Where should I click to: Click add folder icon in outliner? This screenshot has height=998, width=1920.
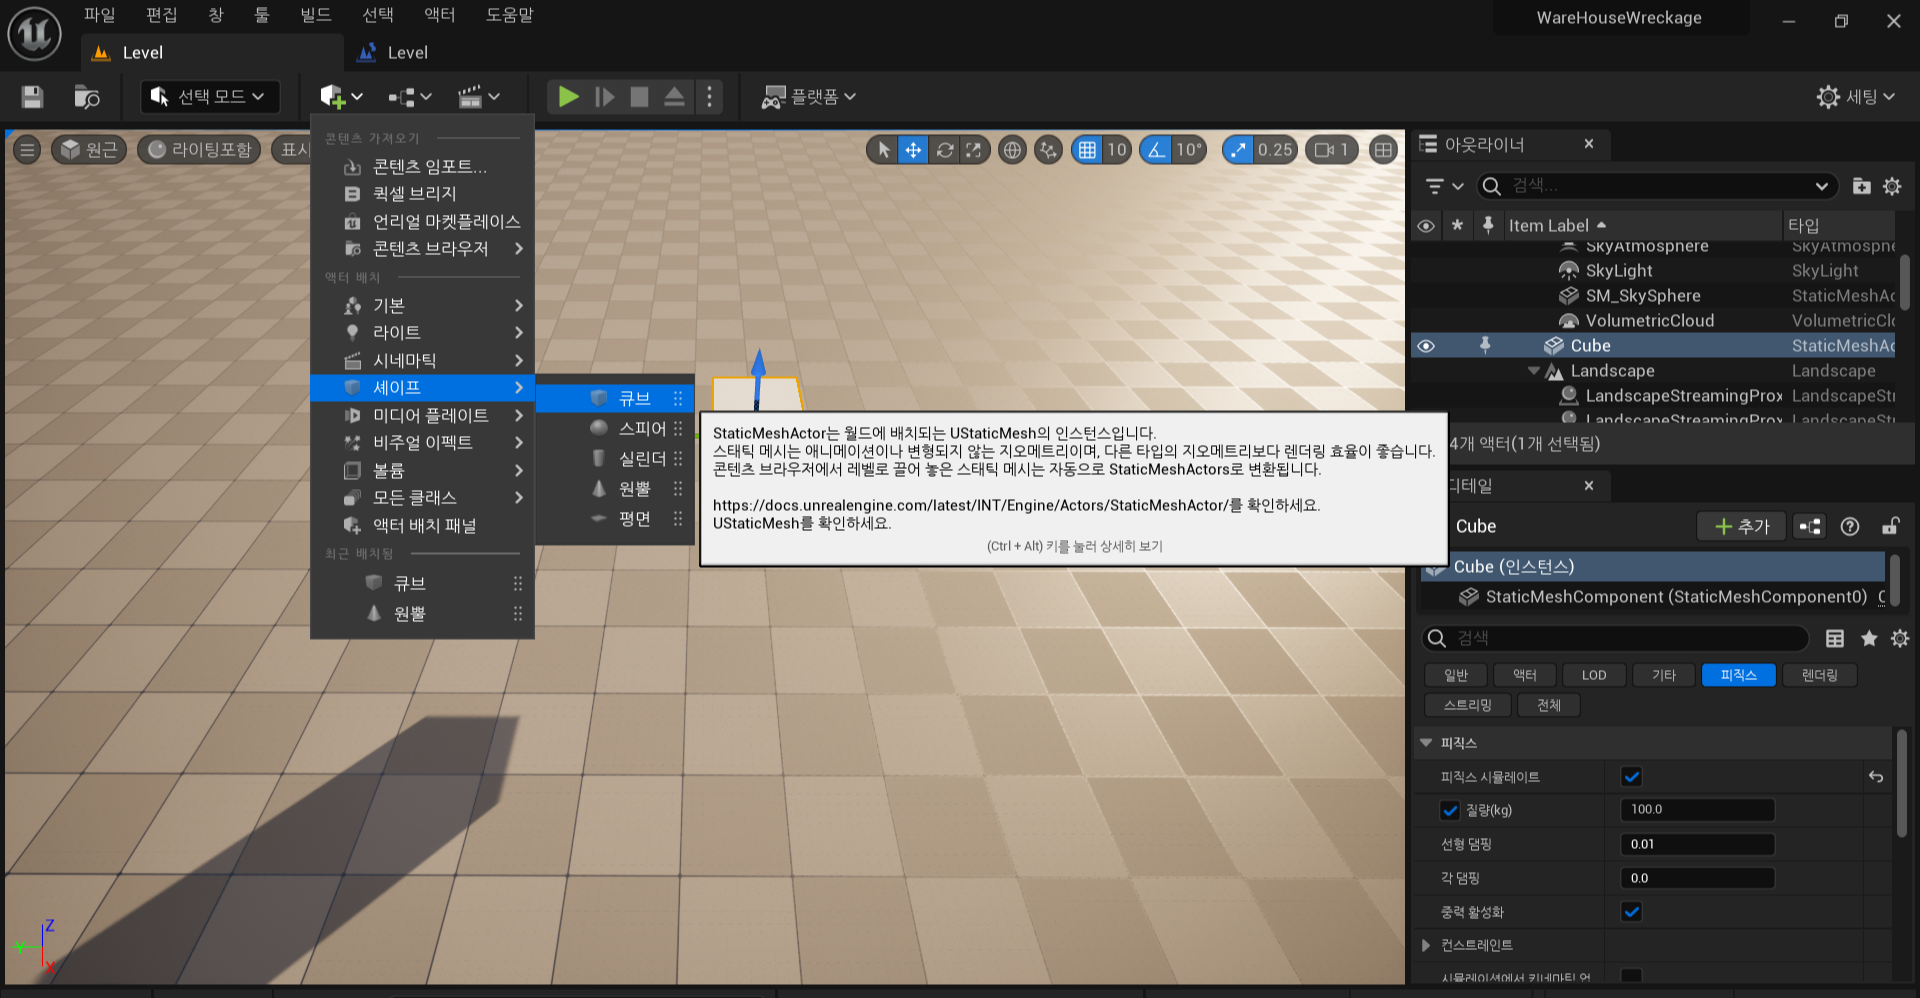(1861, 186)
